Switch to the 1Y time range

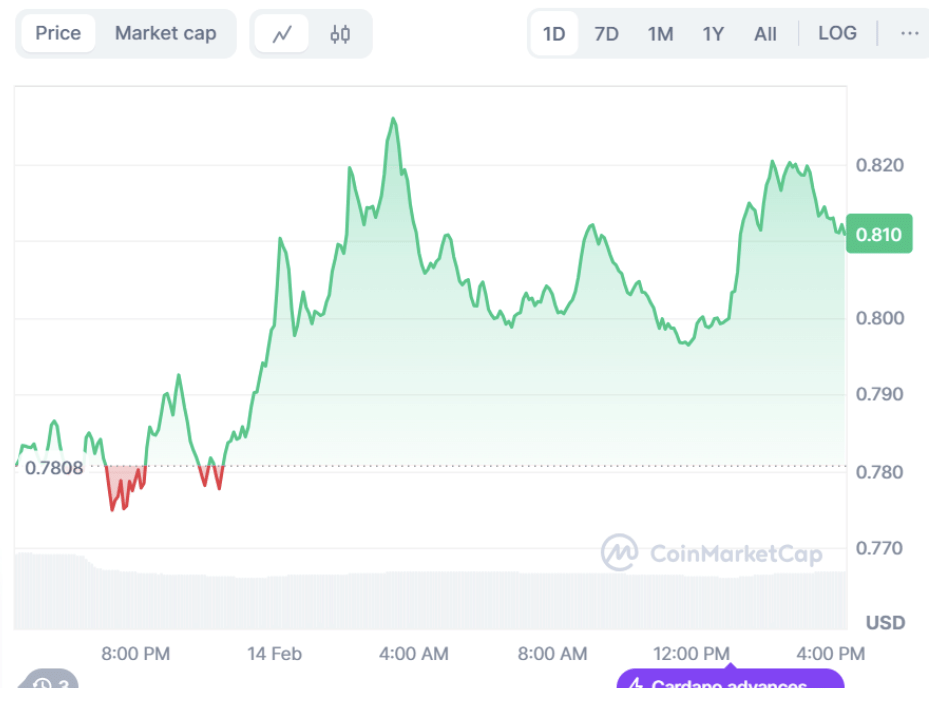coord(713,34)
